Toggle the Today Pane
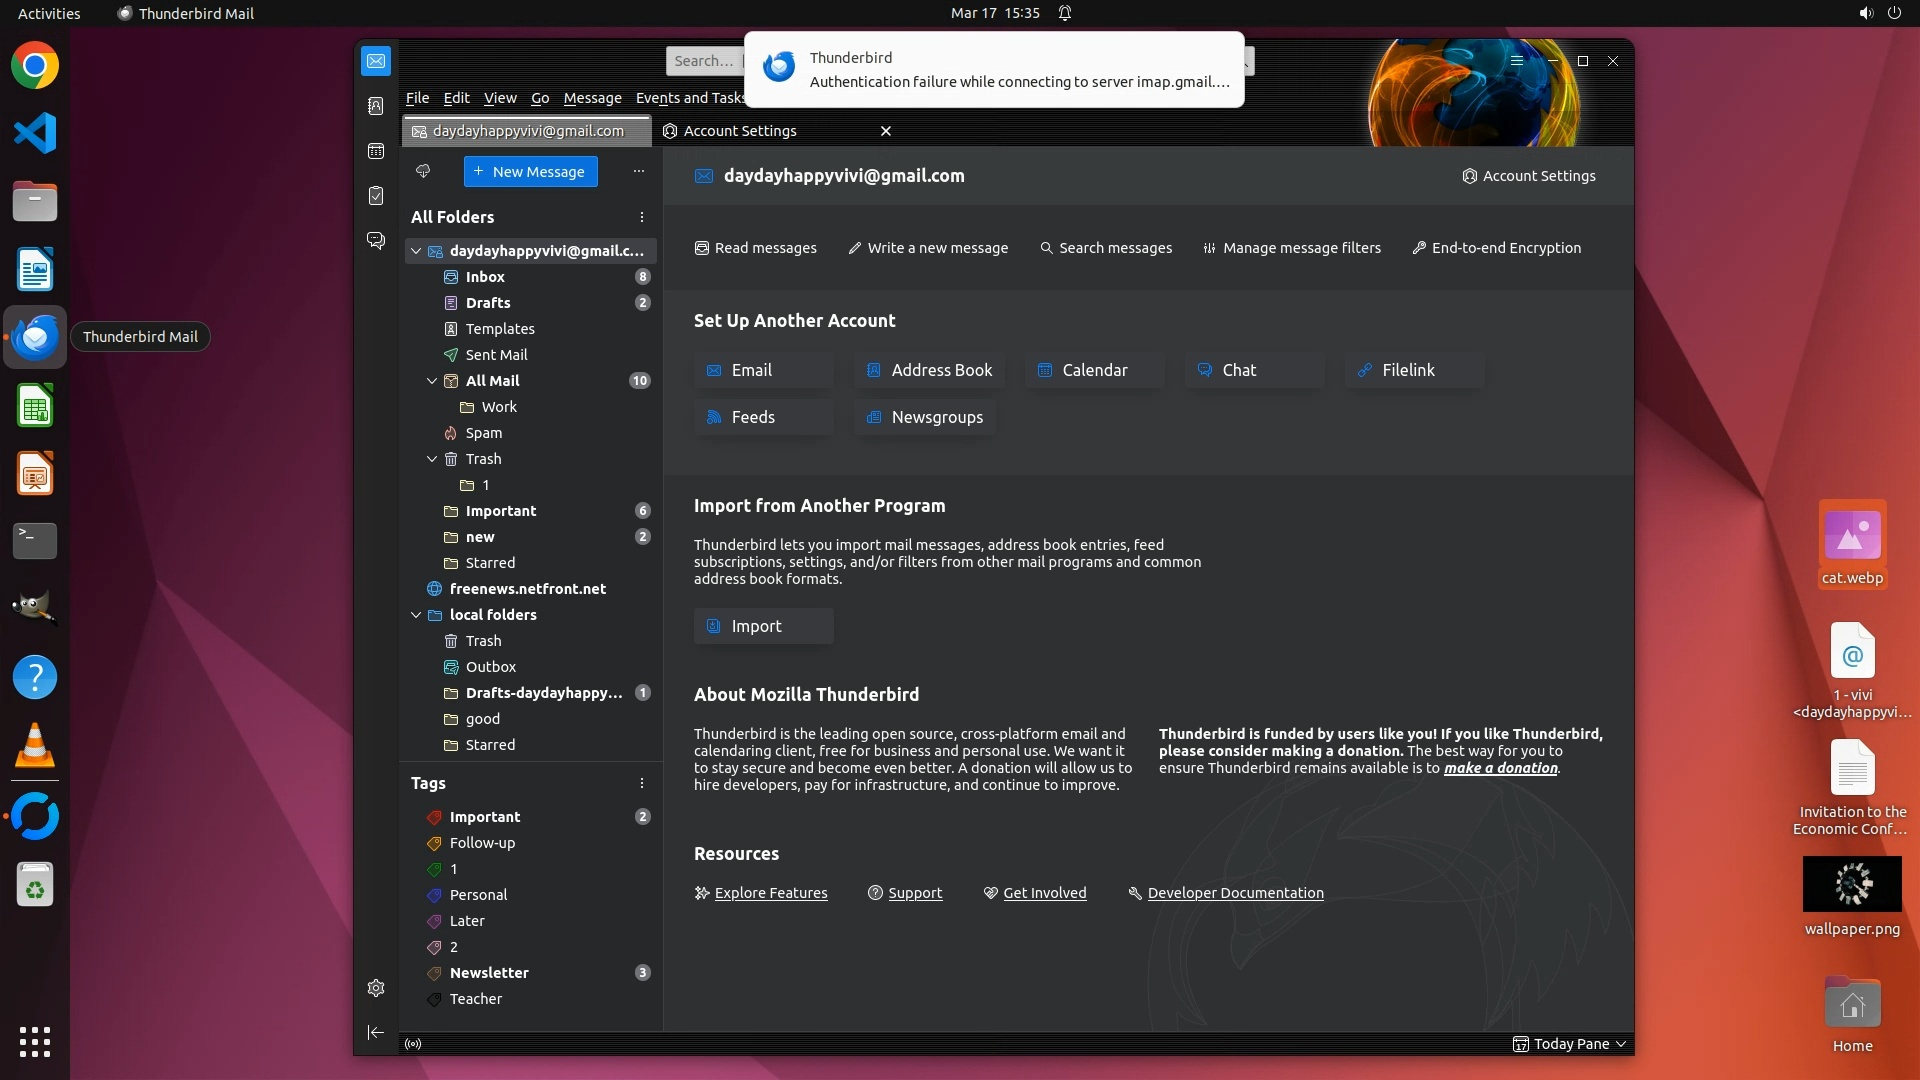 (1570, 1044)
